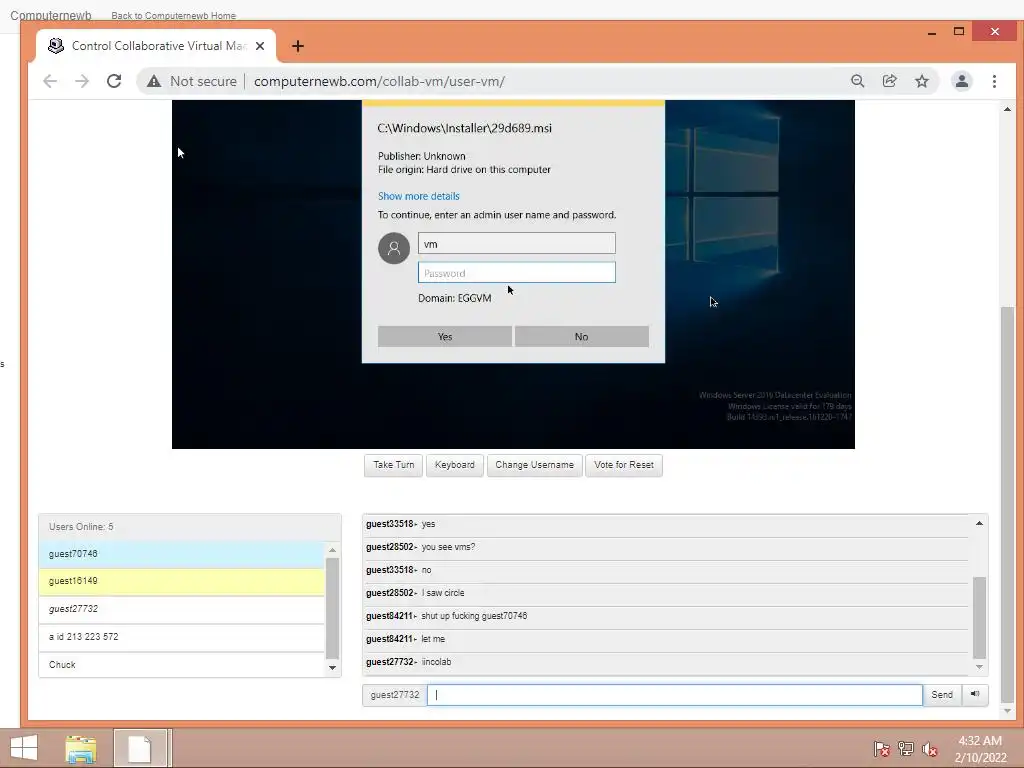This screenshot has height=768, width=1024.
Task: Toggle chat sound speaker icon
Action: pyautogui.click(x=975, y=695)
